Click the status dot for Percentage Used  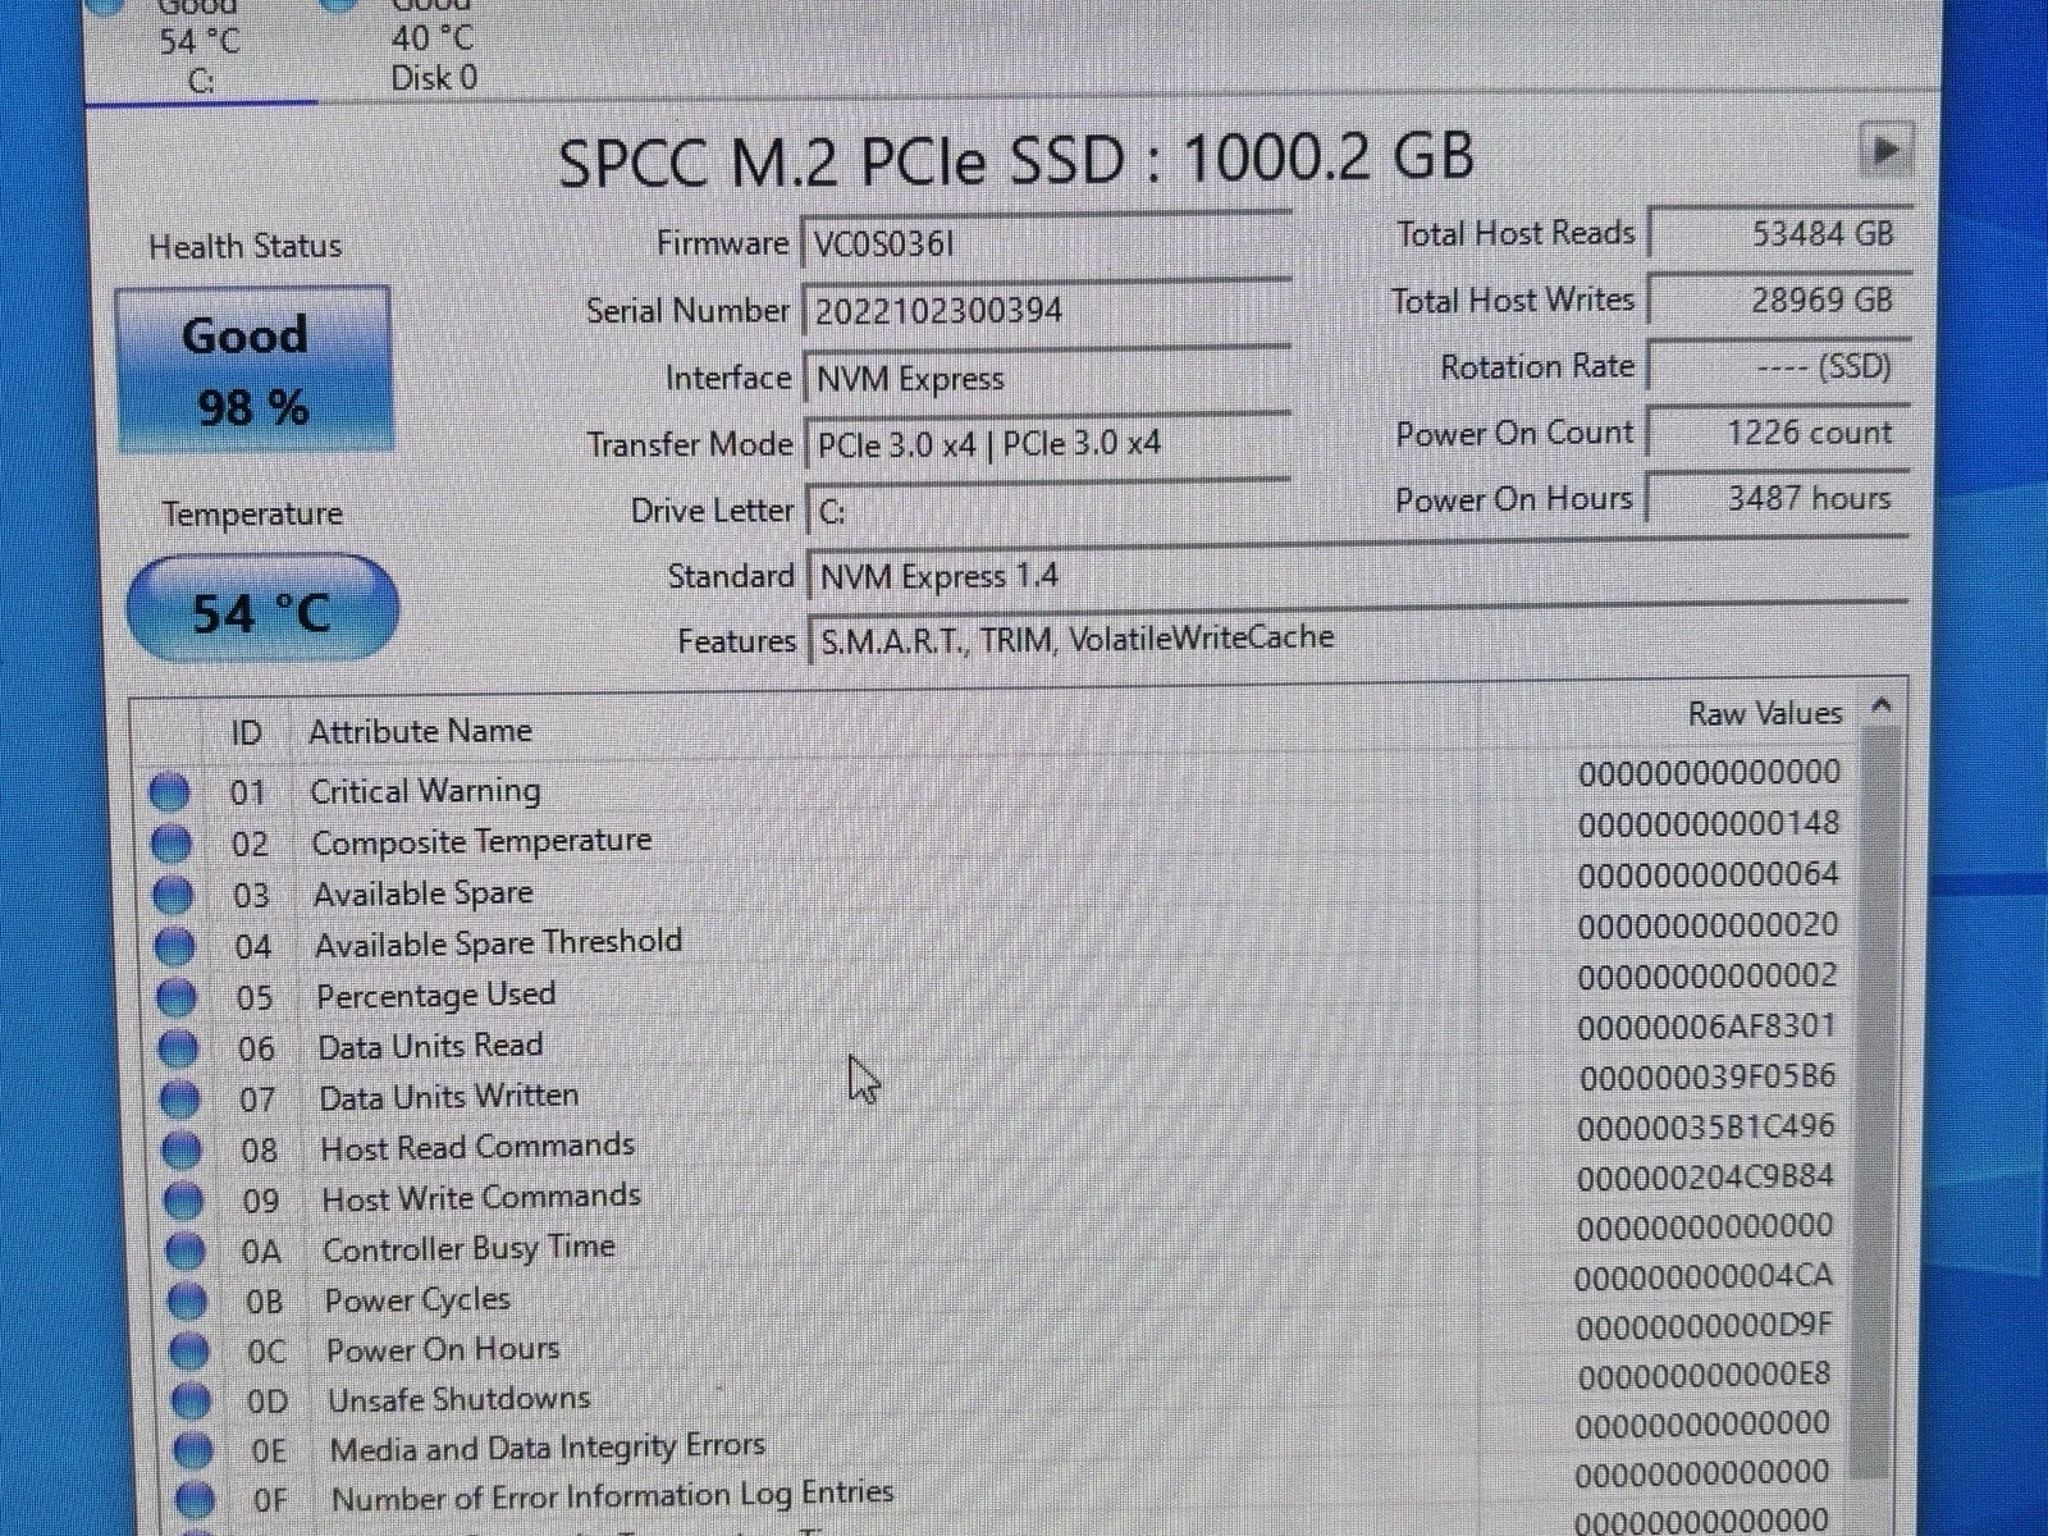click(x=177, y=997)
